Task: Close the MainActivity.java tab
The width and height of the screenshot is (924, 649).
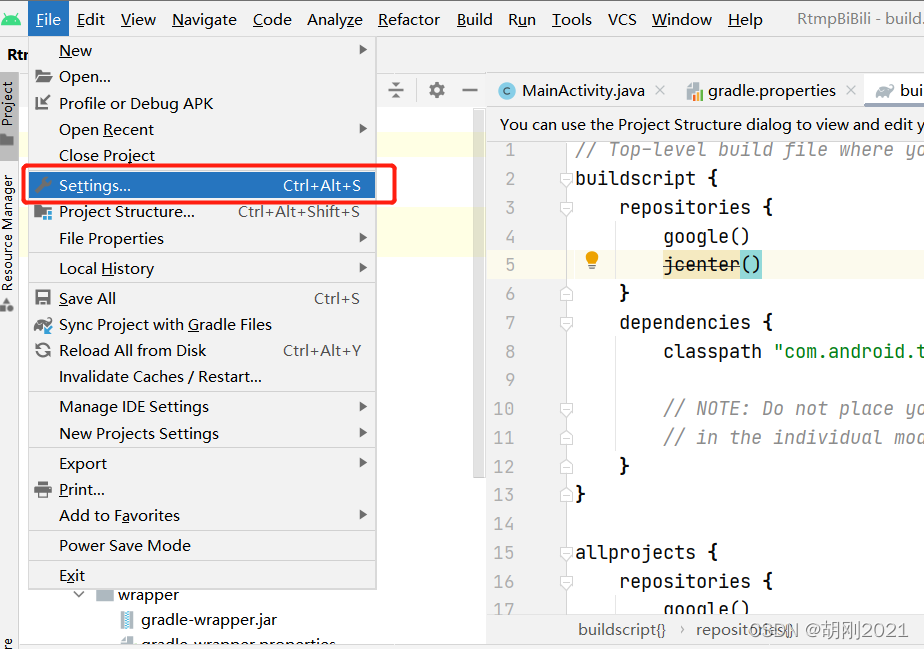Action: (x=660, y=90)
